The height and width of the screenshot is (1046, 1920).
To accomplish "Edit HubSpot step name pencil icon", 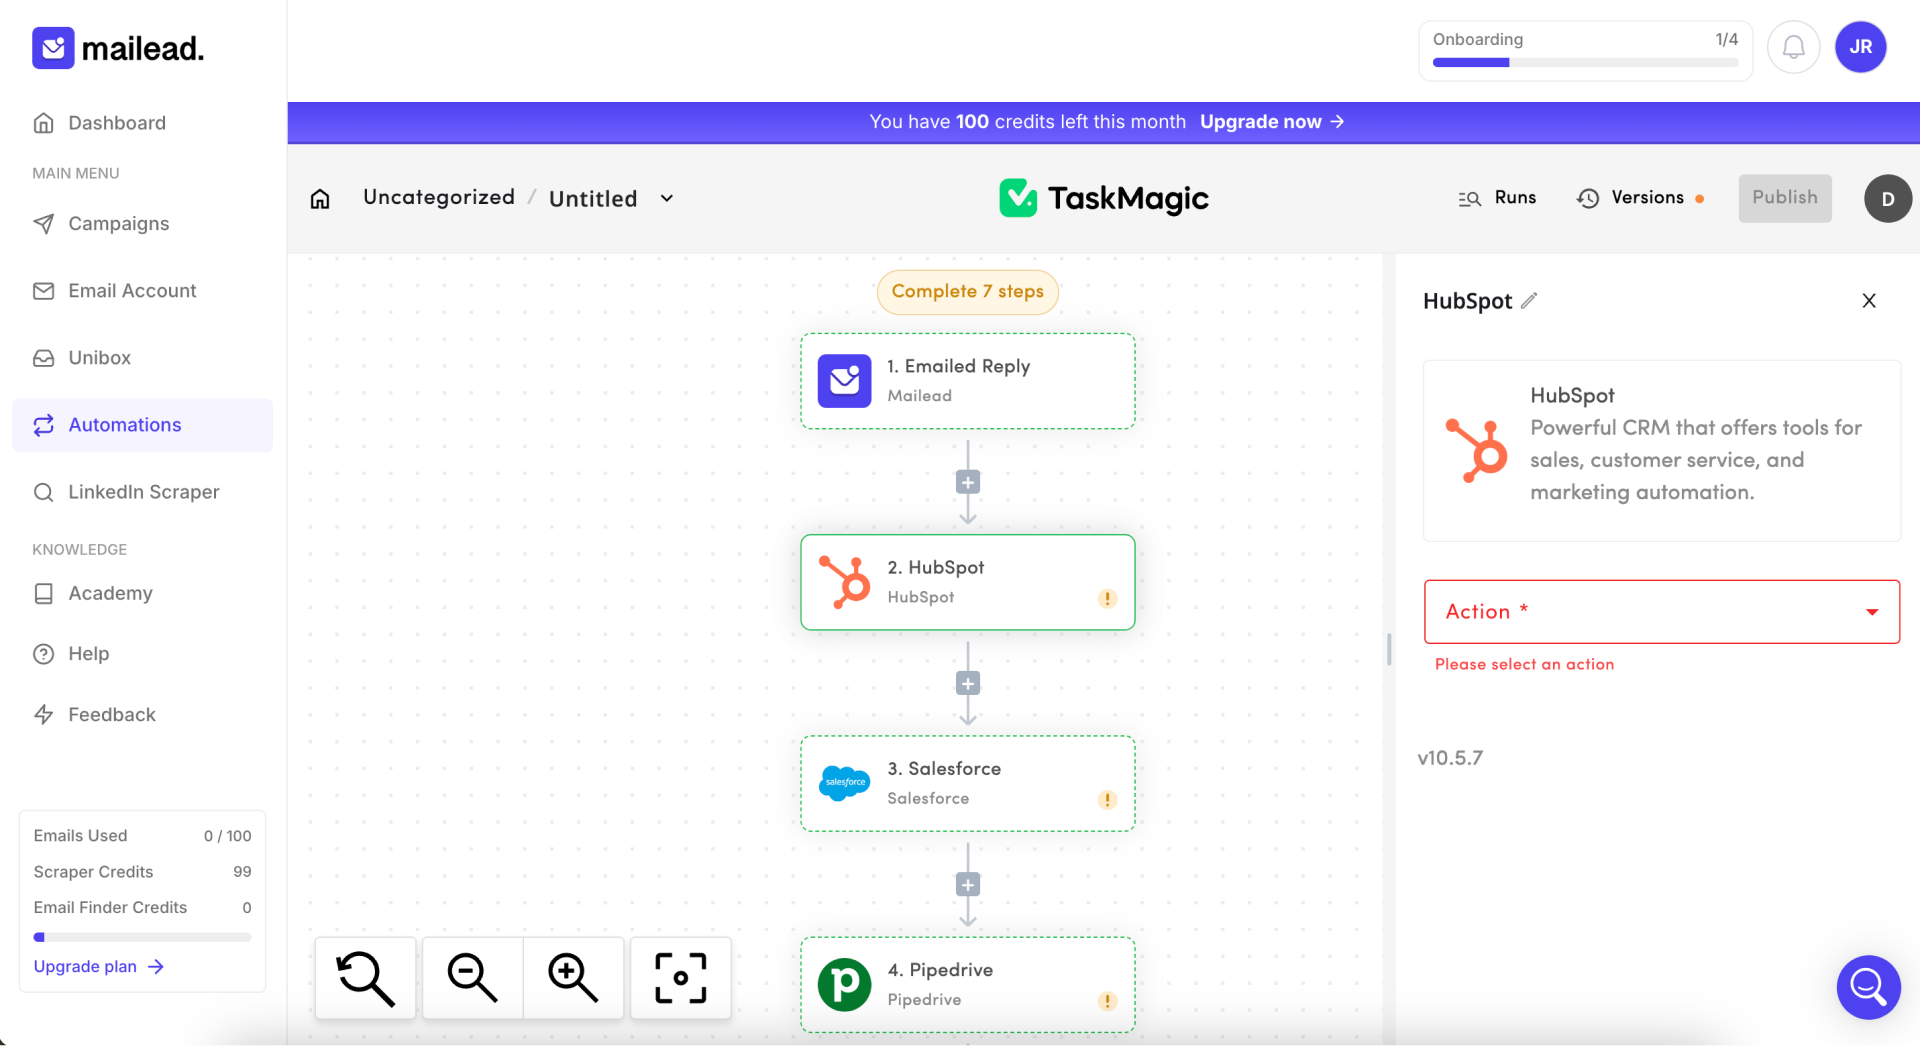I will pos(1529,300).
